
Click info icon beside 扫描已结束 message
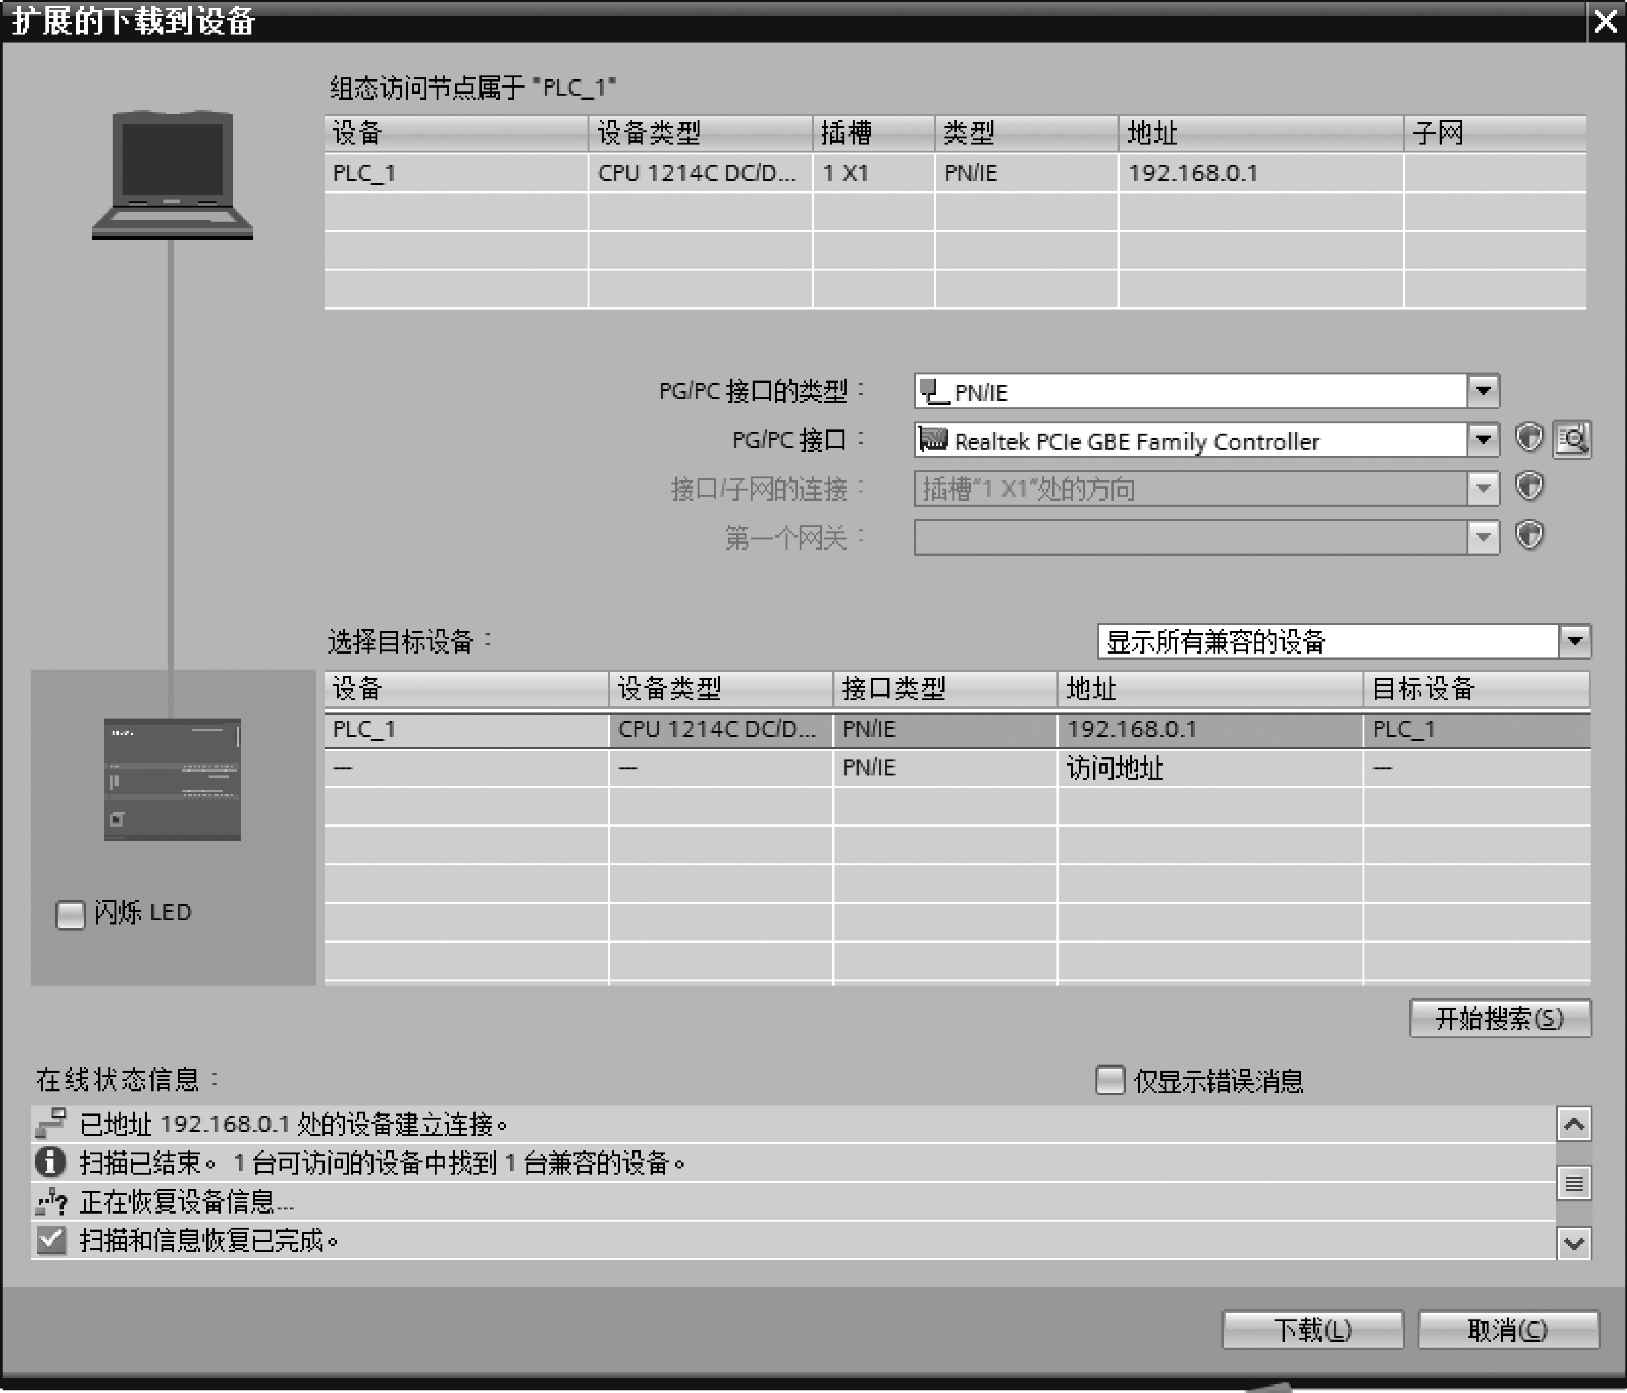pyautogui.click(x=50, y=1162)
